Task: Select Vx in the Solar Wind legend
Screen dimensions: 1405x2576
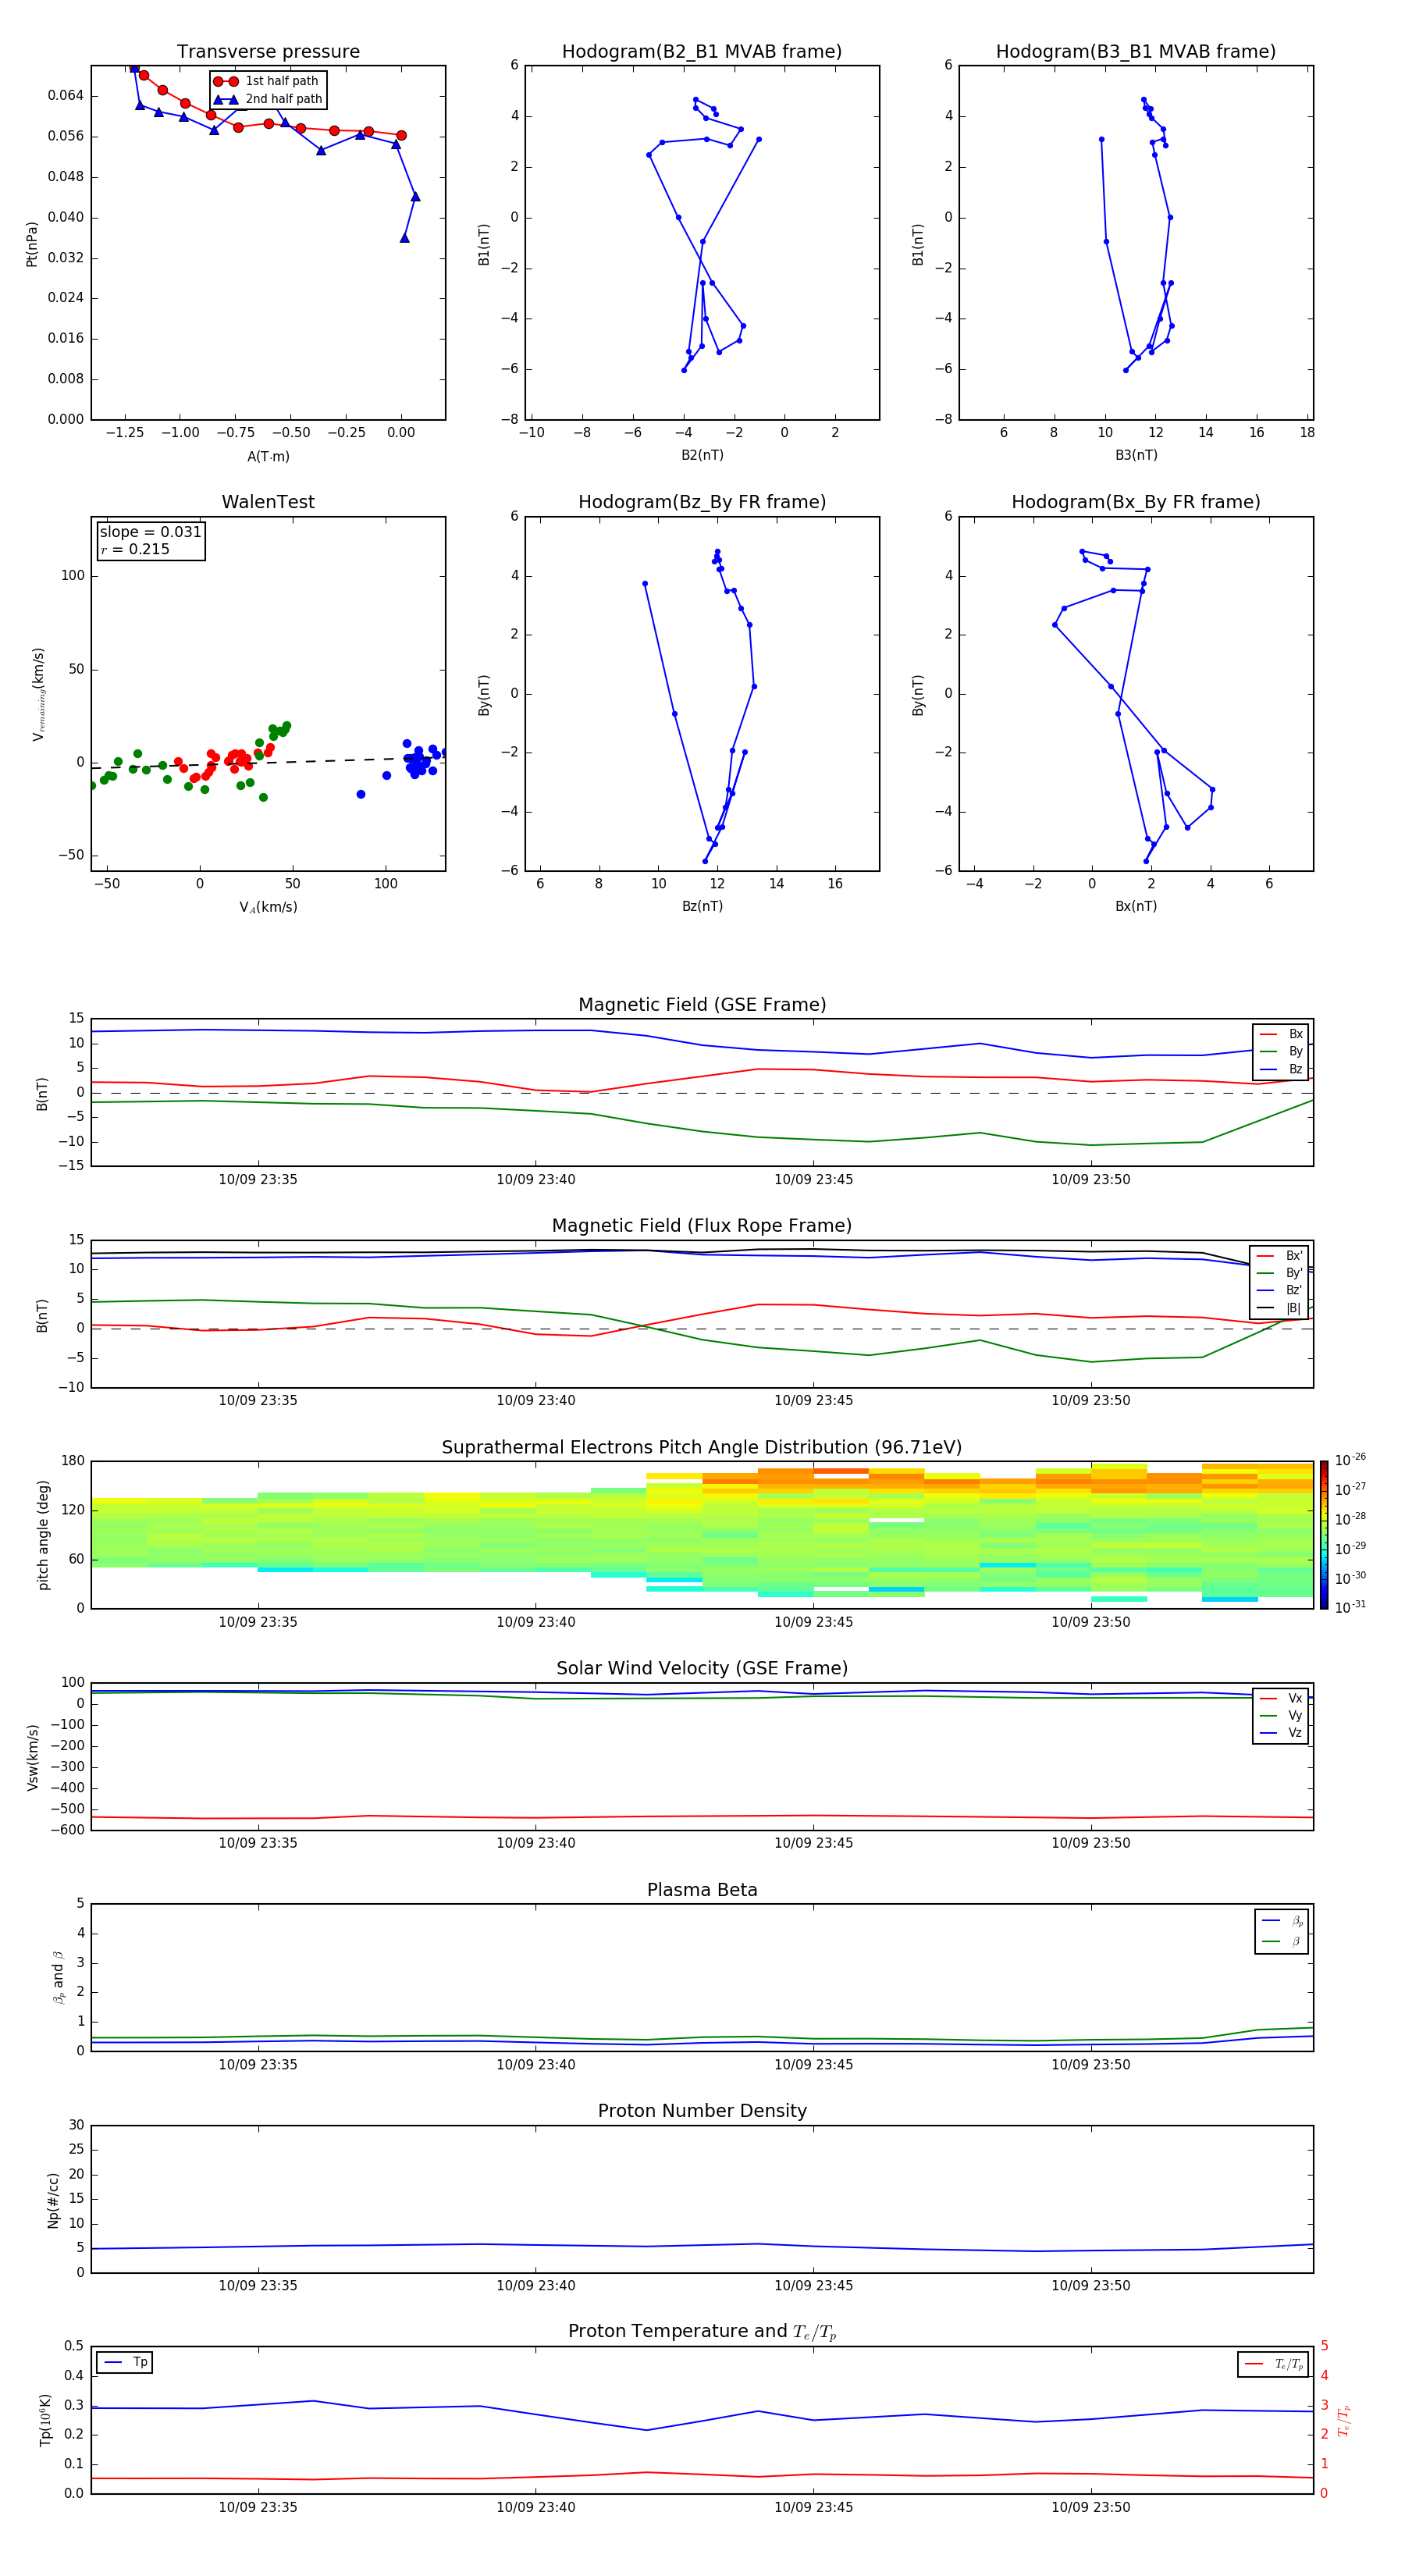Action: (1281, 1698)
